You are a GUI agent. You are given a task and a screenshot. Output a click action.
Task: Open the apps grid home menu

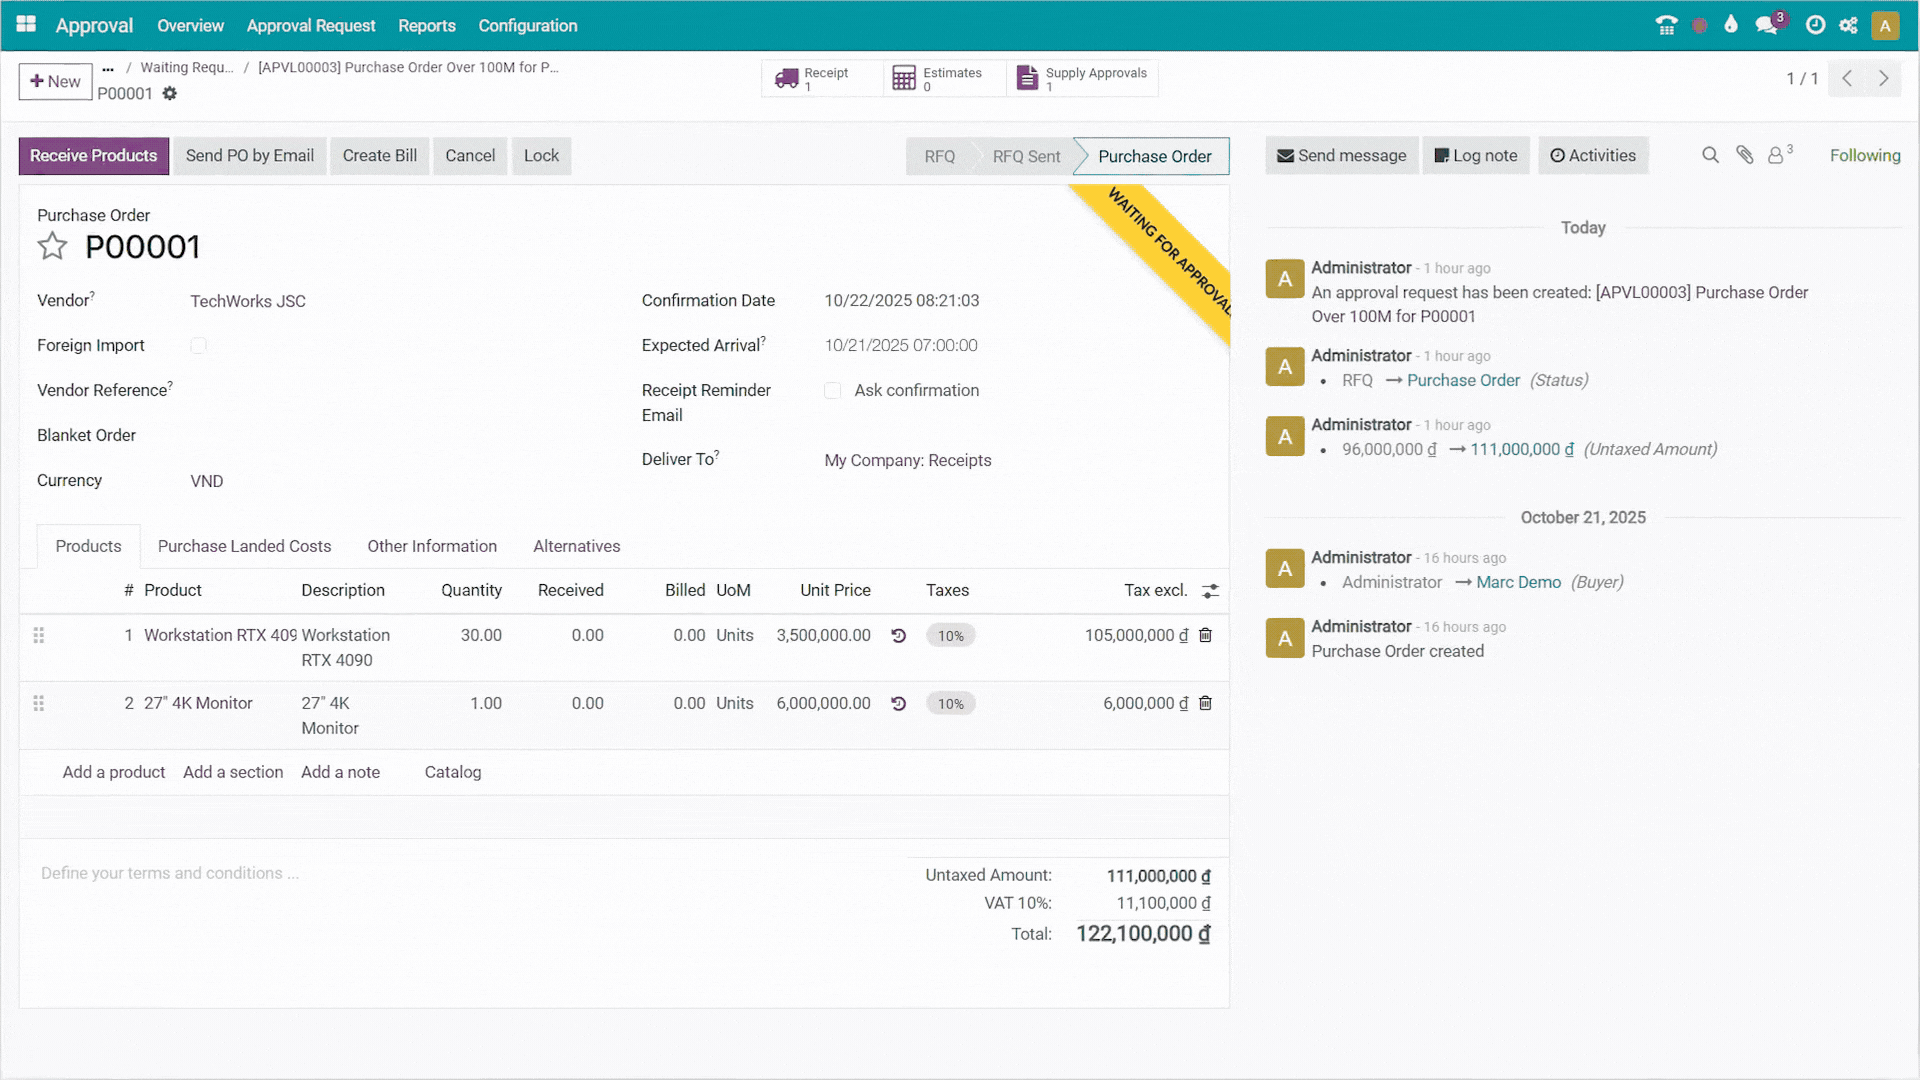26,24
